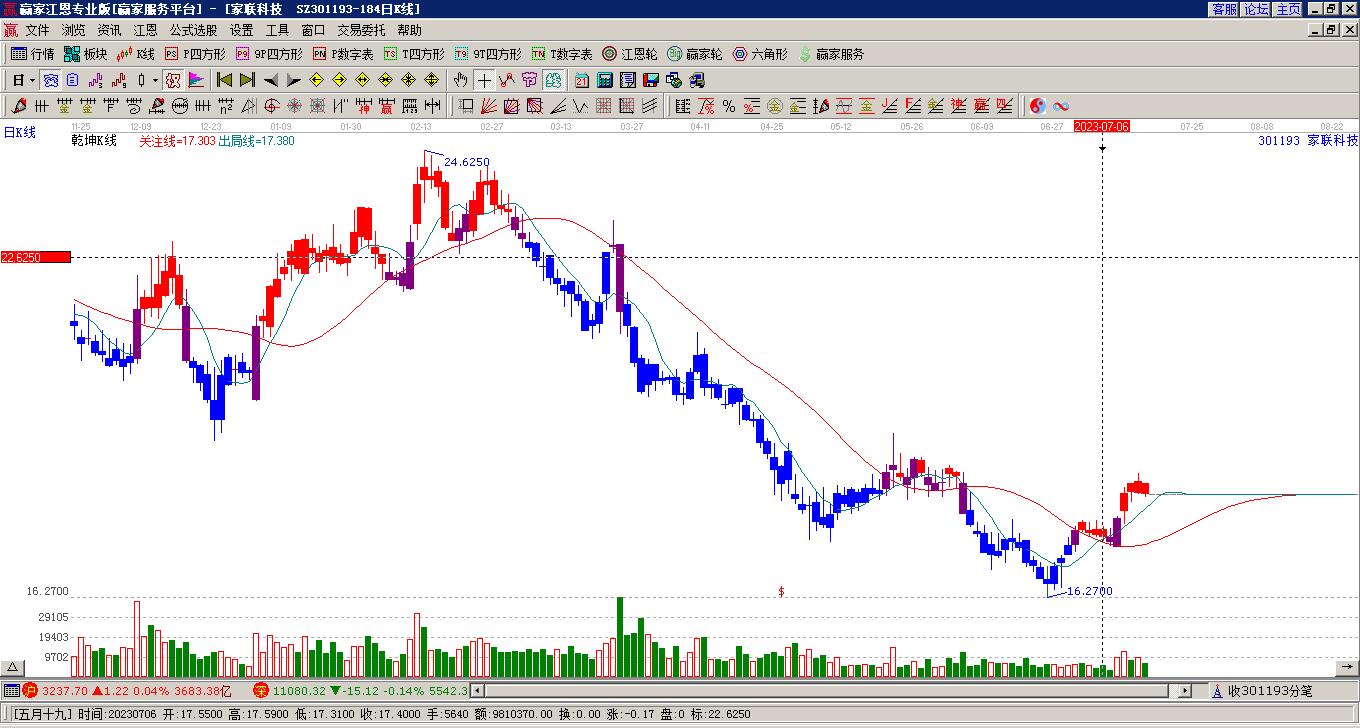Screen dimensions: 1360x728
Task: Launch the 江恩轮 Gann wheel
Action: coord(630,54)
